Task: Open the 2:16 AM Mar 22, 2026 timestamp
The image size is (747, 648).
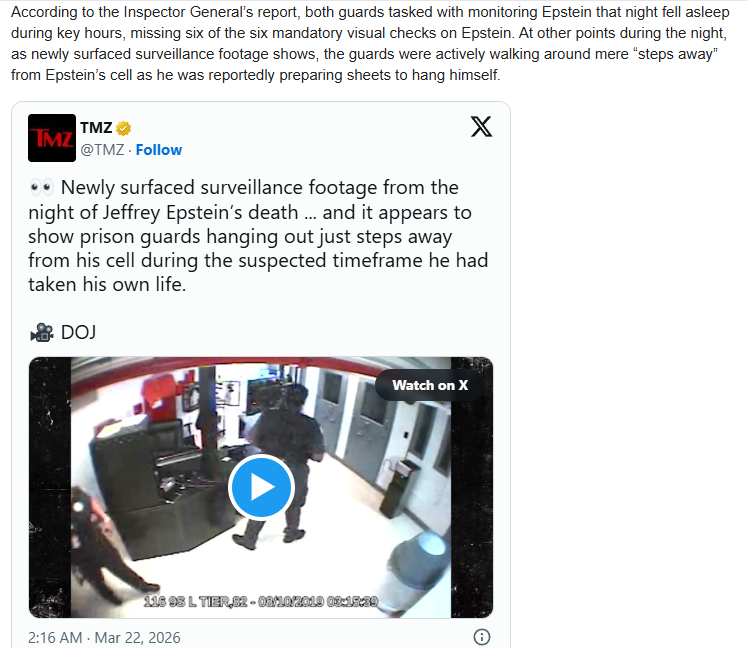Action: (x=104, y=638)
